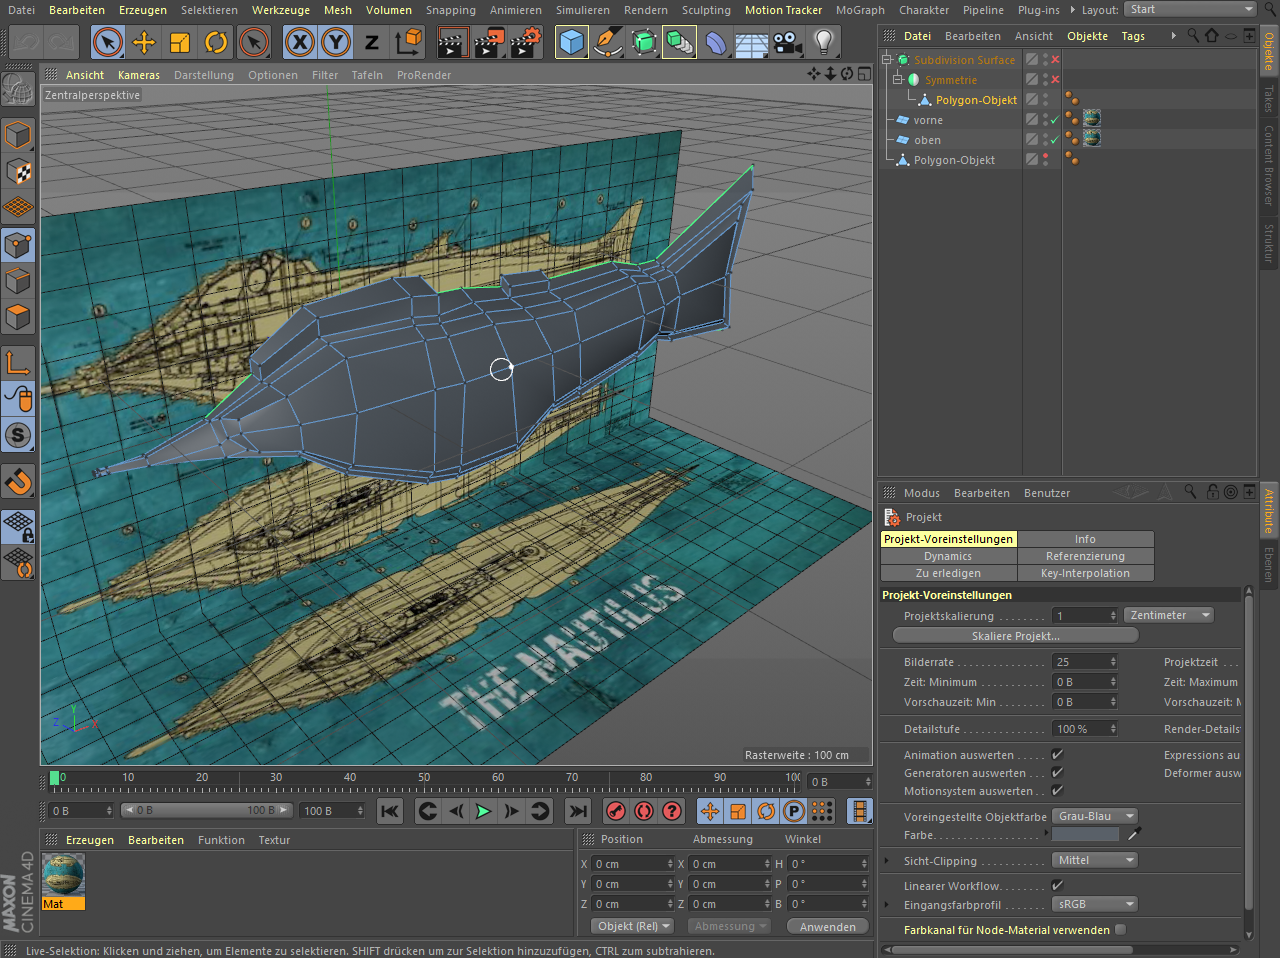Image resolution: width=1280 pixels, height=958 pixels.
Task: Open the MoGraph menu
Action: tap(860, 10)
